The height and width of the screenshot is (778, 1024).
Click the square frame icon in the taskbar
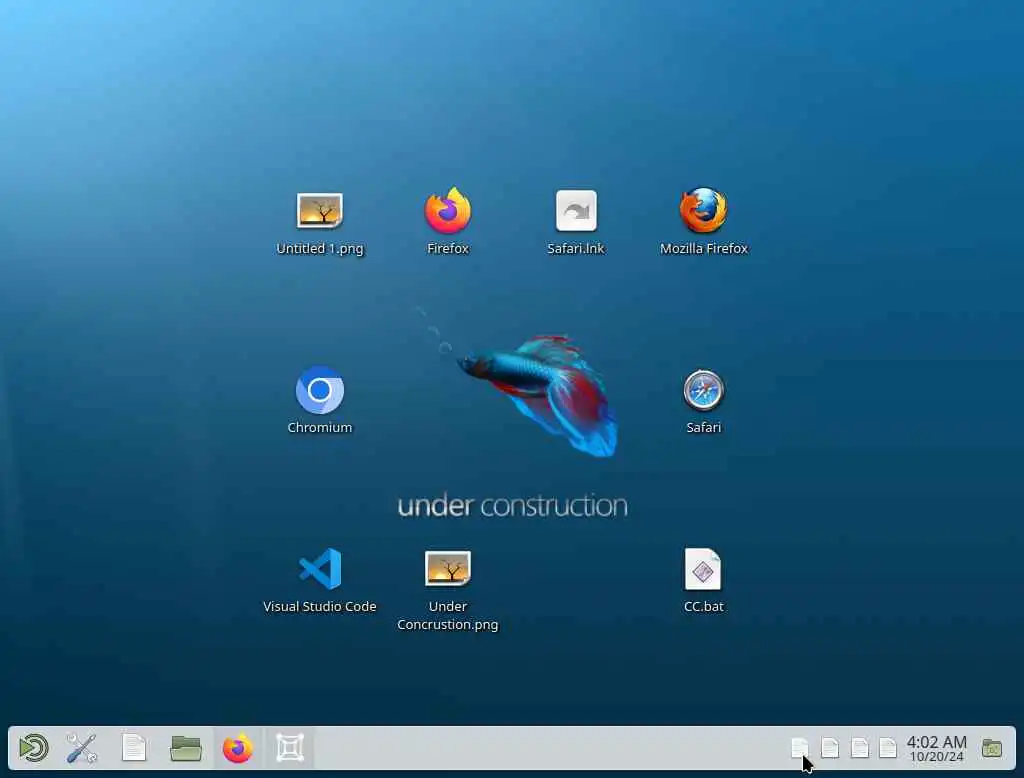point(290,748)
